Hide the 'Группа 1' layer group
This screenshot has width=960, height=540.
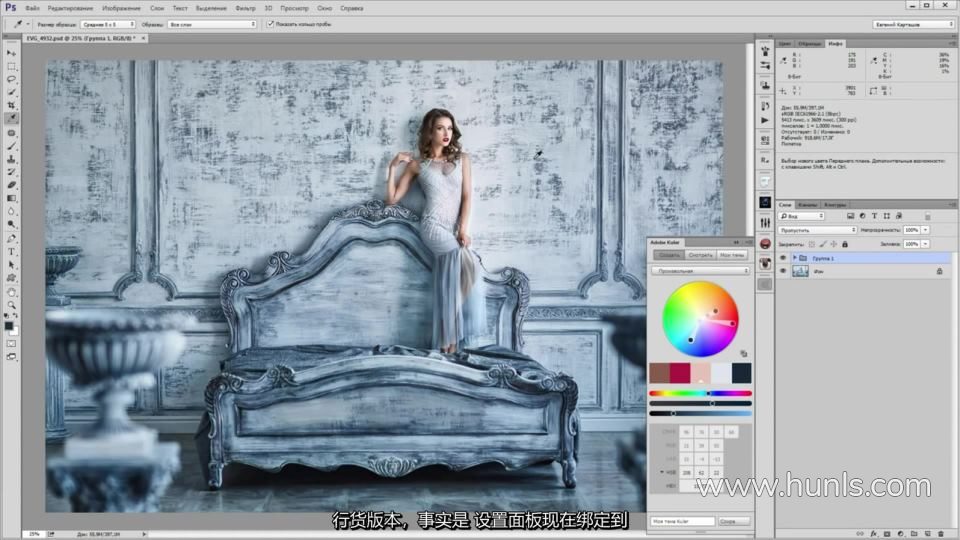[x=783, y=257]
